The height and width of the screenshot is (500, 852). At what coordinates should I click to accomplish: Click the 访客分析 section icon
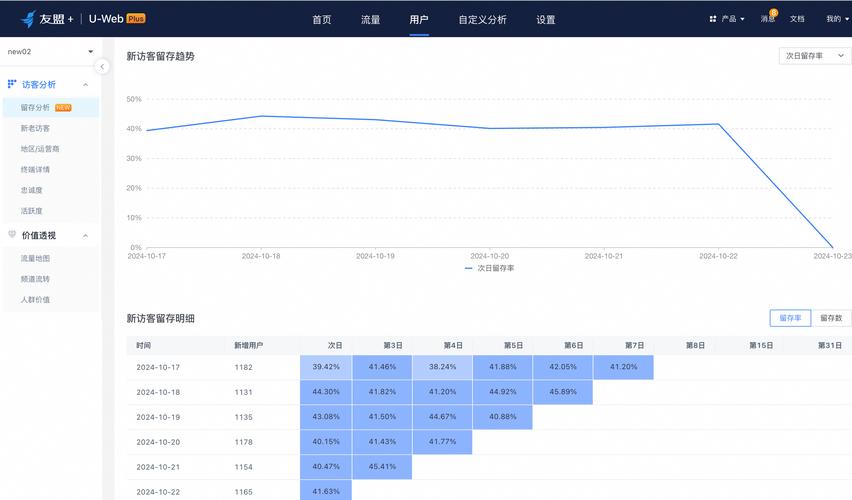pyautogui.click(x=11, y=84)
